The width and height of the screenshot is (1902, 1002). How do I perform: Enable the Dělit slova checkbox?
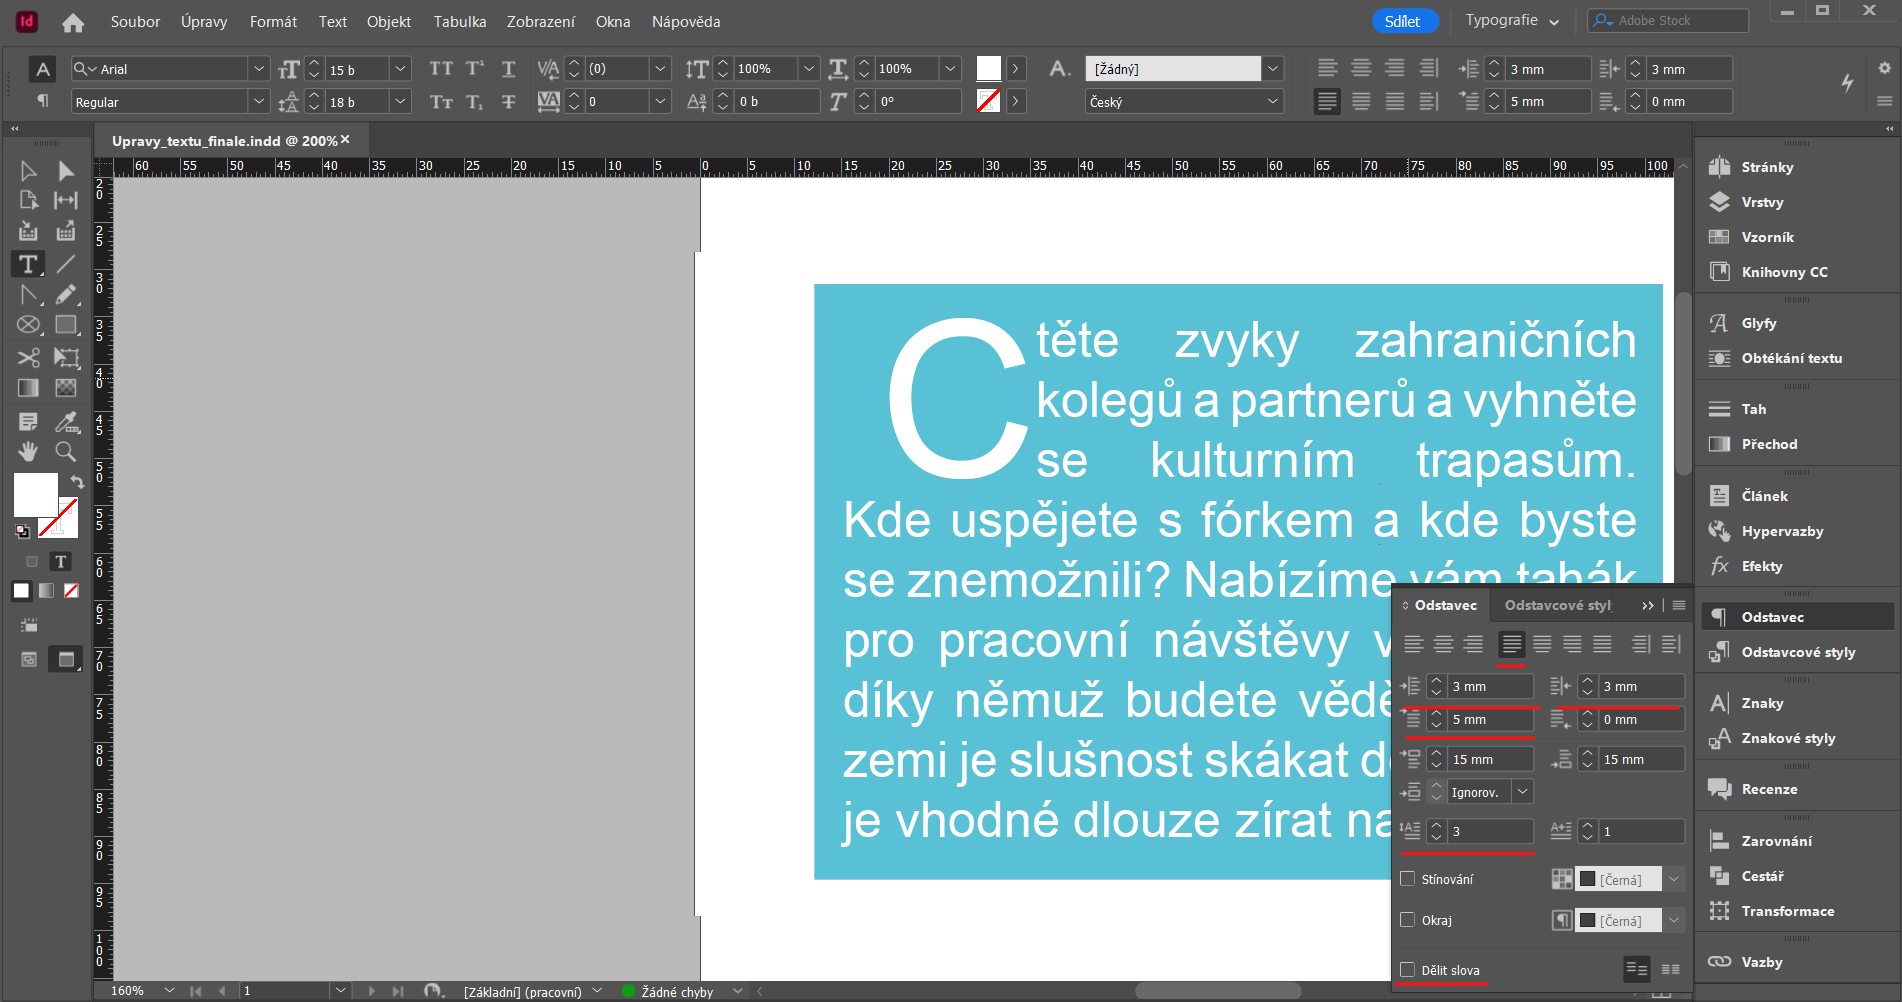(1408, 970)
